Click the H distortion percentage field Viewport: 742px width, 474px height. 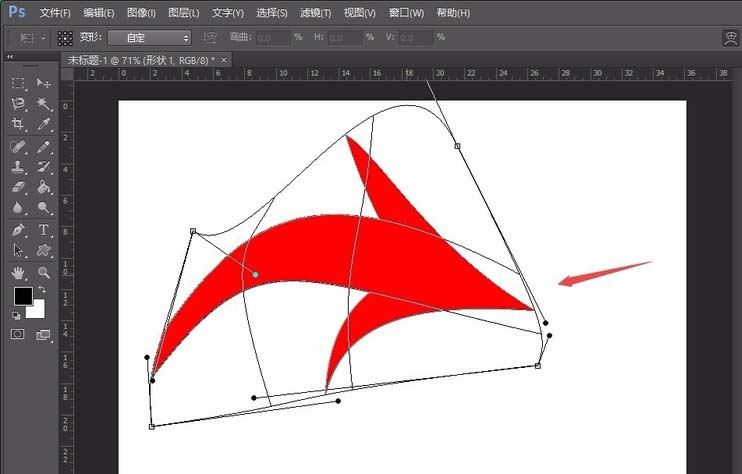coord(345,38)
